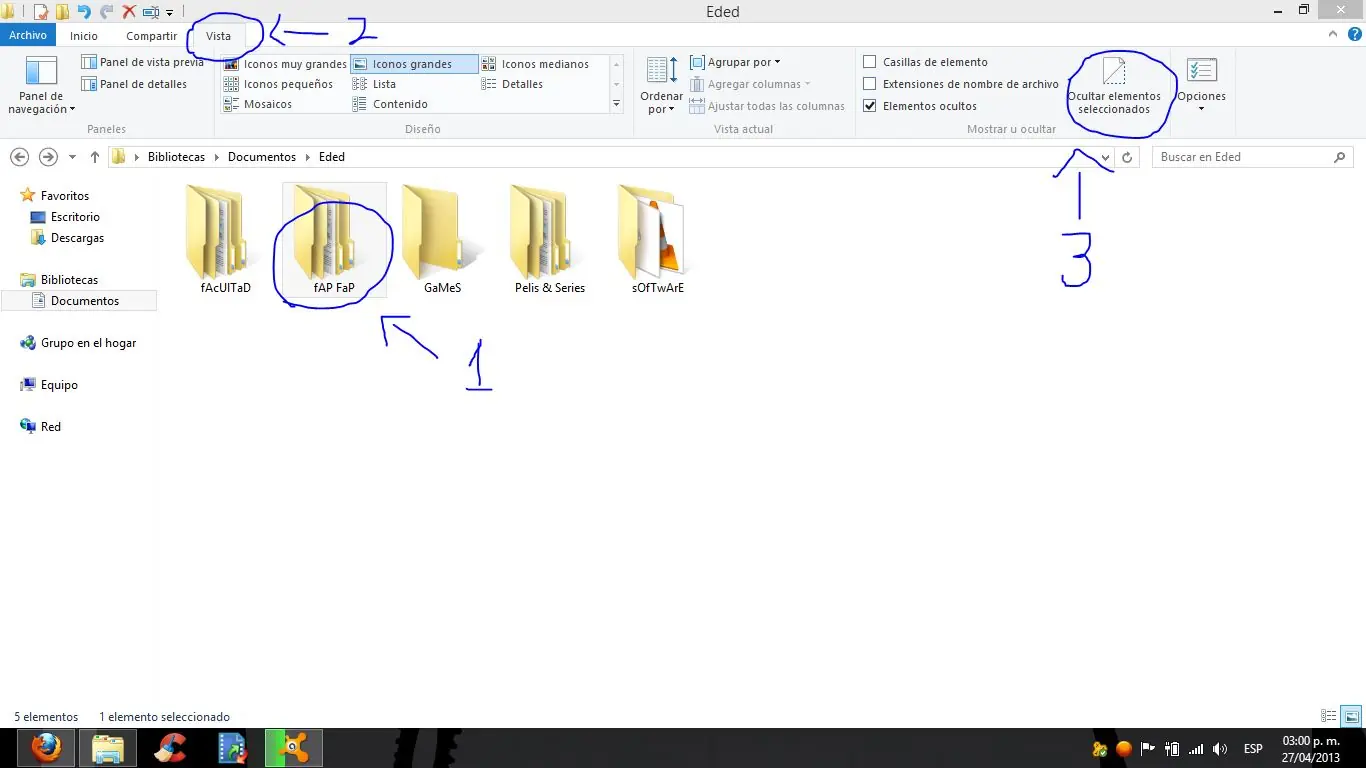Click Documentos in the address bar
This screenshot has height=768, width=1366.
point(262,157)
